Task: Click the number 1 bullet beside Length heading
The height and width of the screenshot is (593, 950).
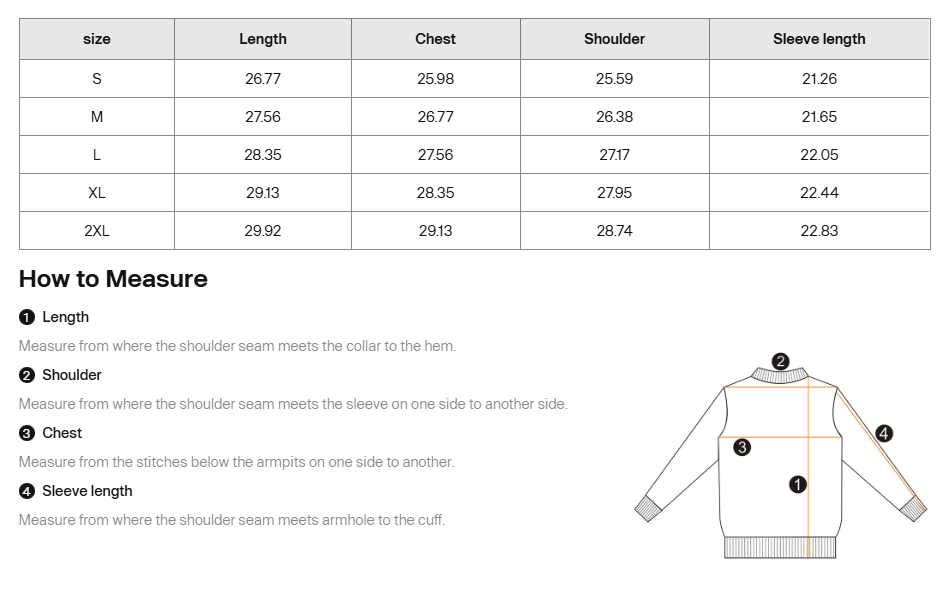Action: pos(27,317)
